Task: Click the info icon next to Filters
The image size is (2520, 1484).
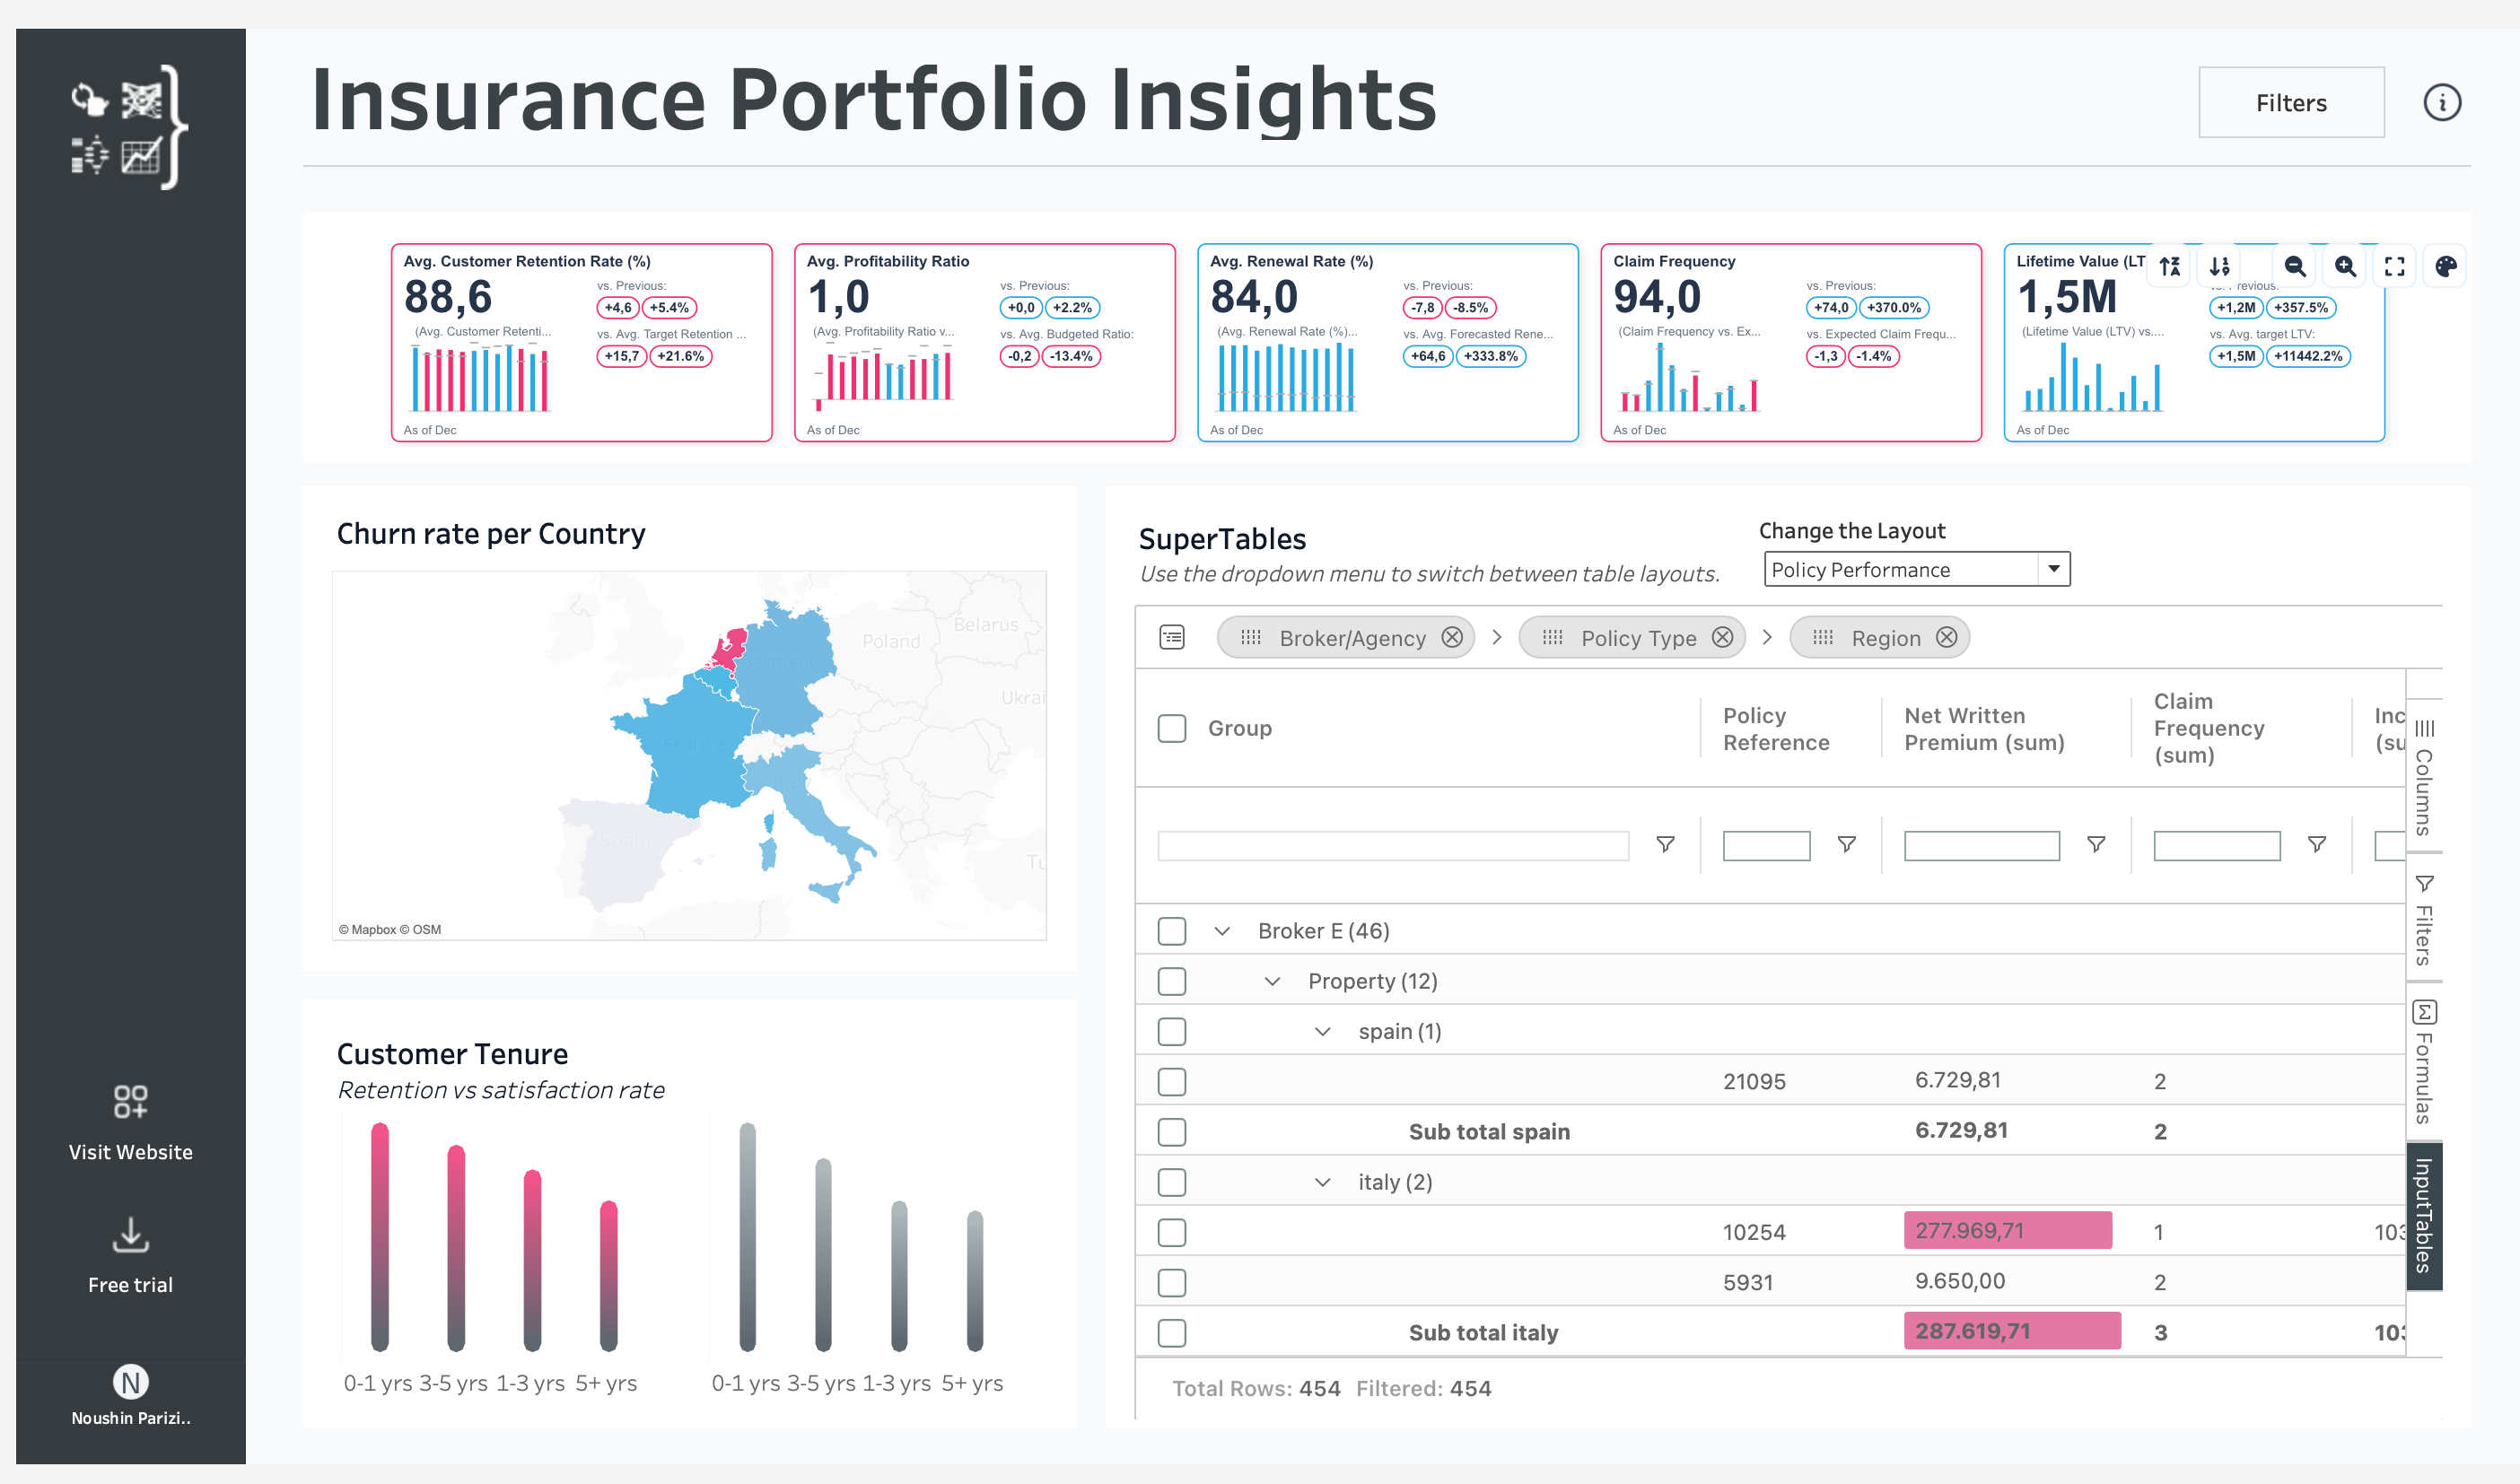Action: point(2442,102)
